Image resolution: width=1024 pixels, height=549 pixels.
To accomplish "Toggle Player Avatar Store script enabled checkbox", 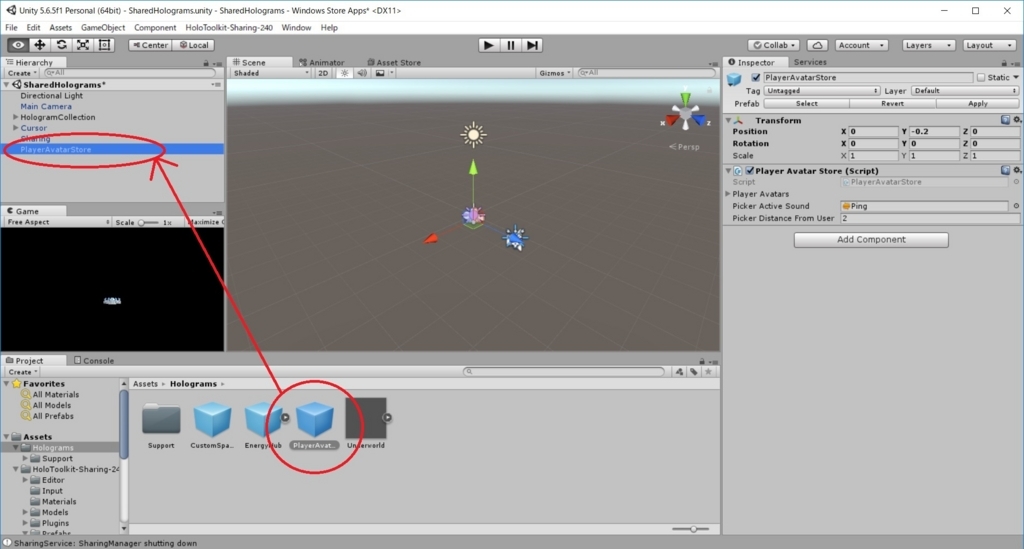I will [750, 170].
